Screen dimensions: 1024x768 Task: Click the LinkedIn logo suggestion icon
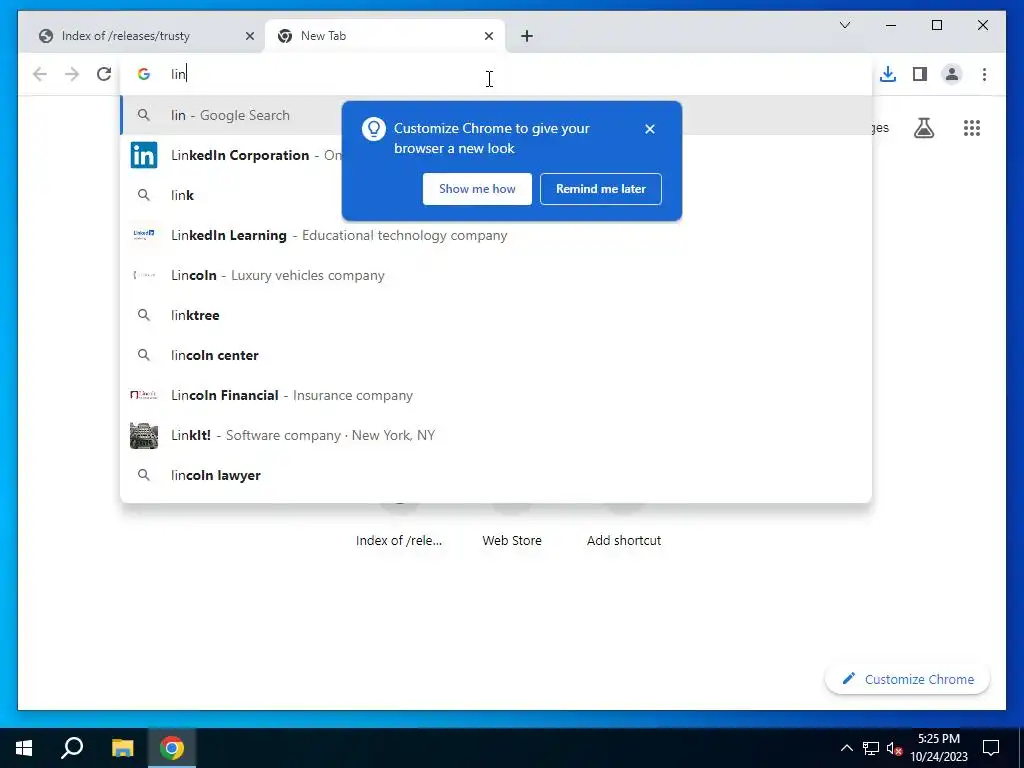(x=144, y=155)
